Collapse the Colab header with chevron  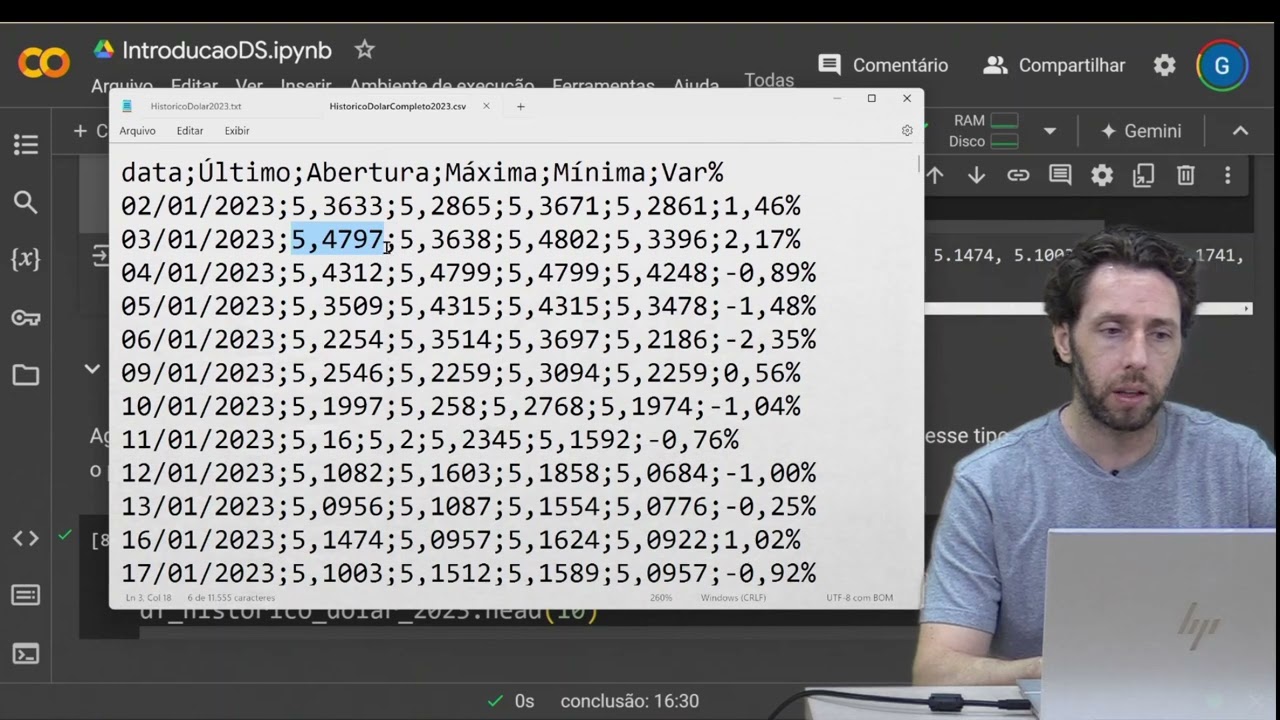click(1240, 131)
